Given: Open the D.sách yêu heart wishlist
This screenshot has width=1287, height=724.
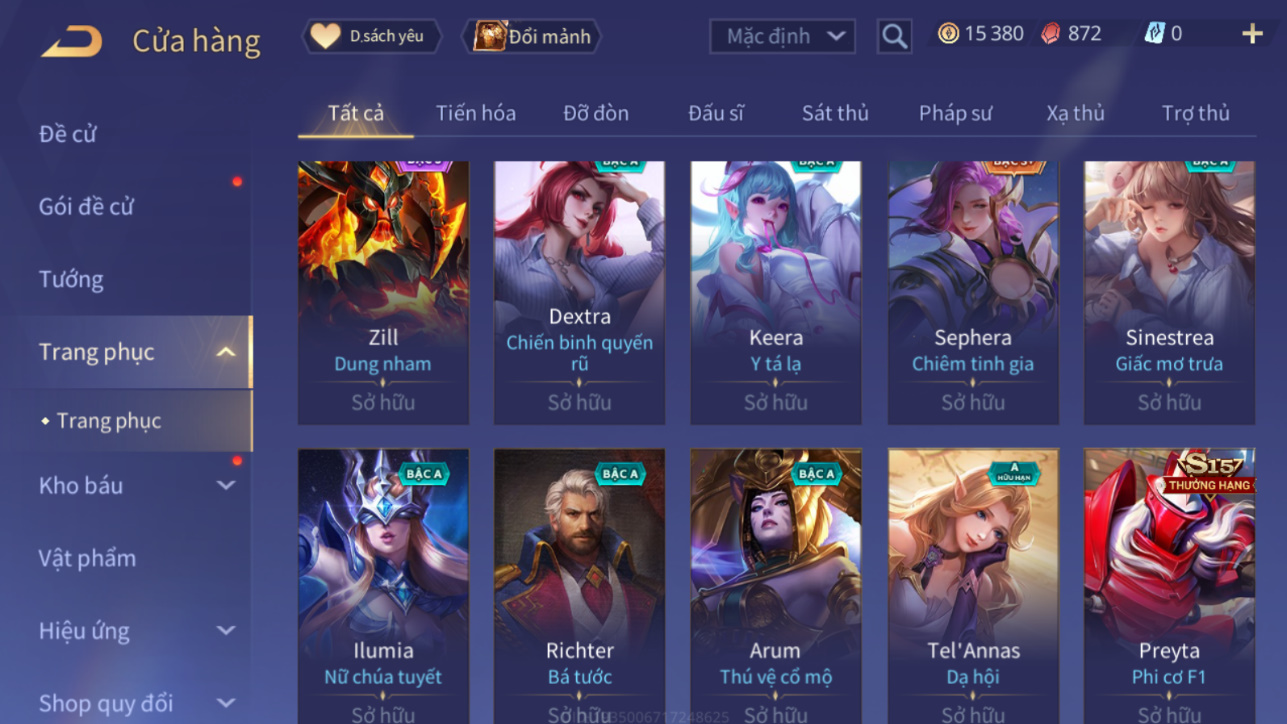Looking at the screenshot, I should tap(372, 36).
